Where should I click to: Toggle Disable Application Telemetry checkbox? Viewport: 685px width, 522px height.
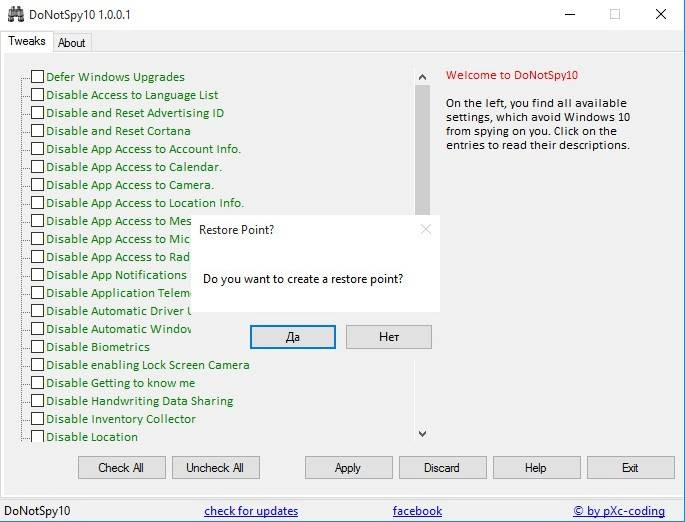coord(38,292)
